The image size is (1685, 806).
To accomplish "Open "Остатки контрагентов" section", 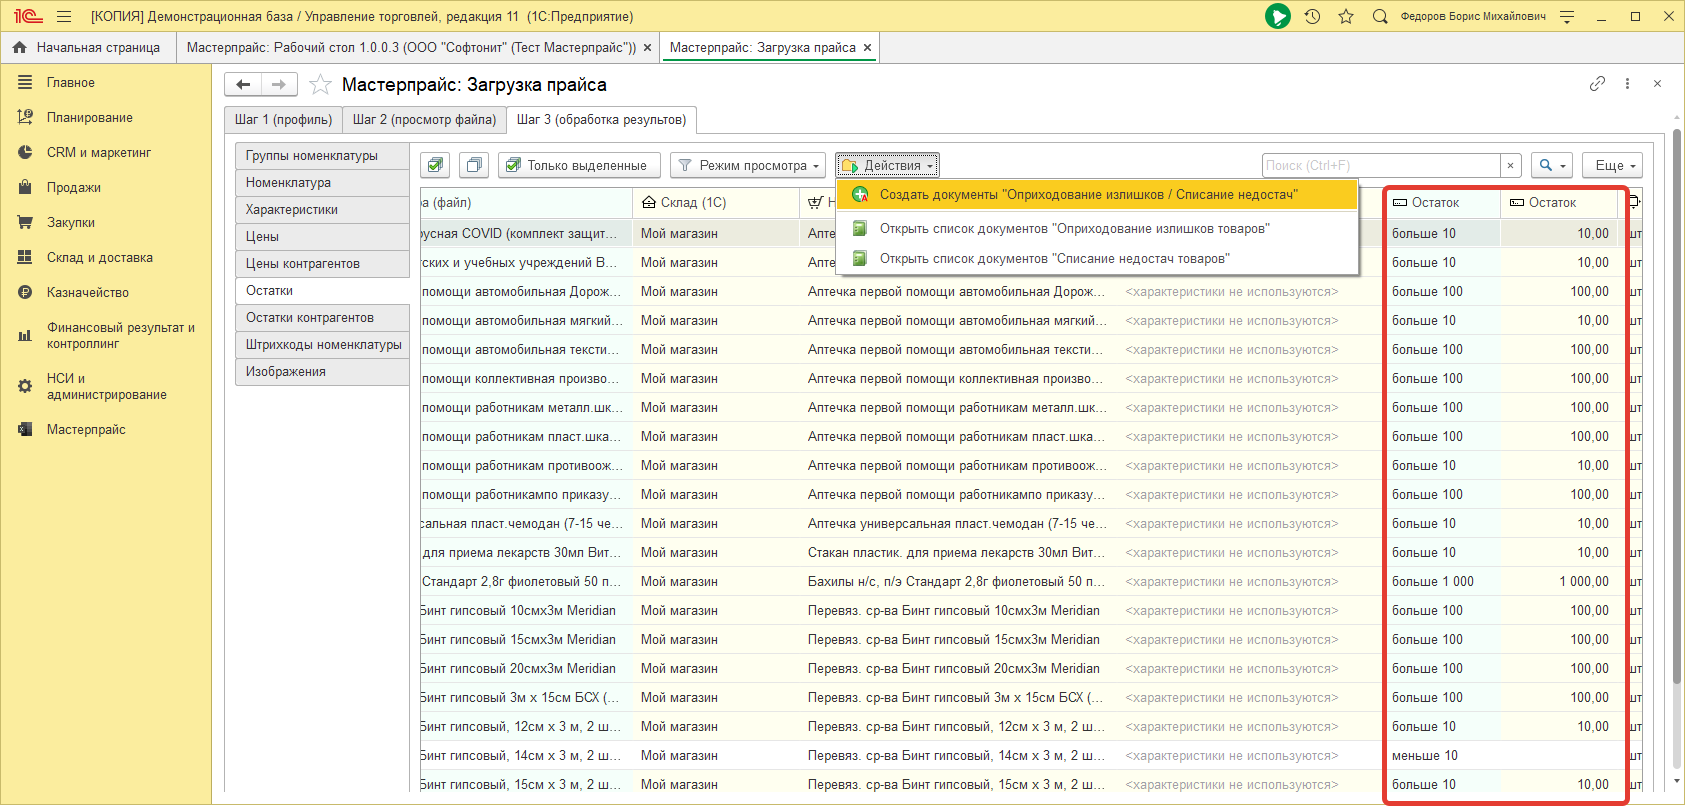I will coord(310,317).
